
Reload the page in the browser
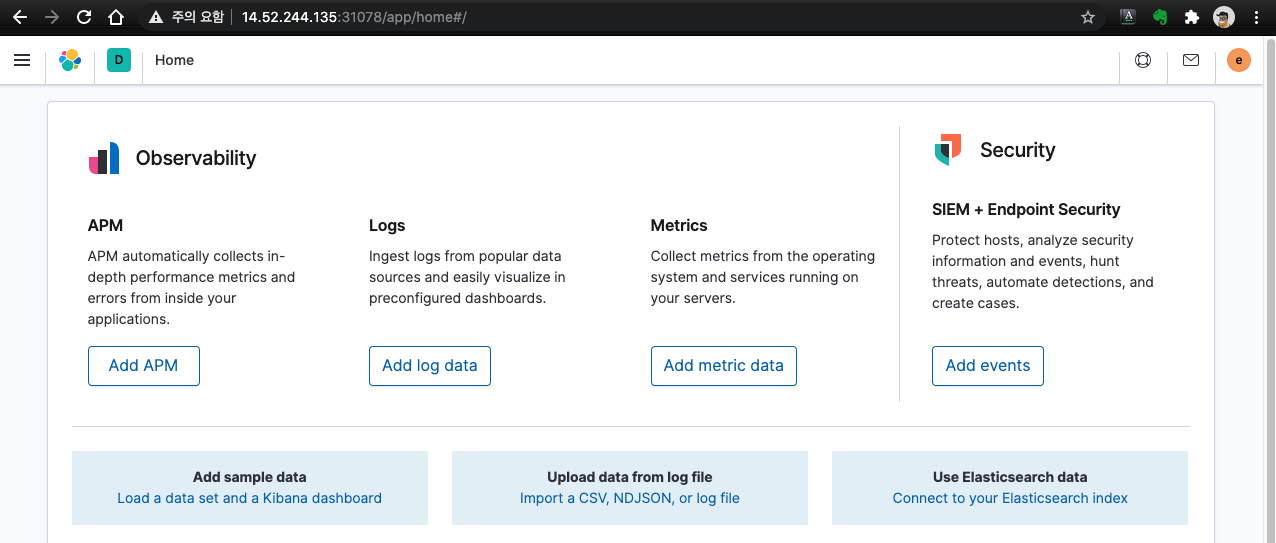(x=84, y=17)
